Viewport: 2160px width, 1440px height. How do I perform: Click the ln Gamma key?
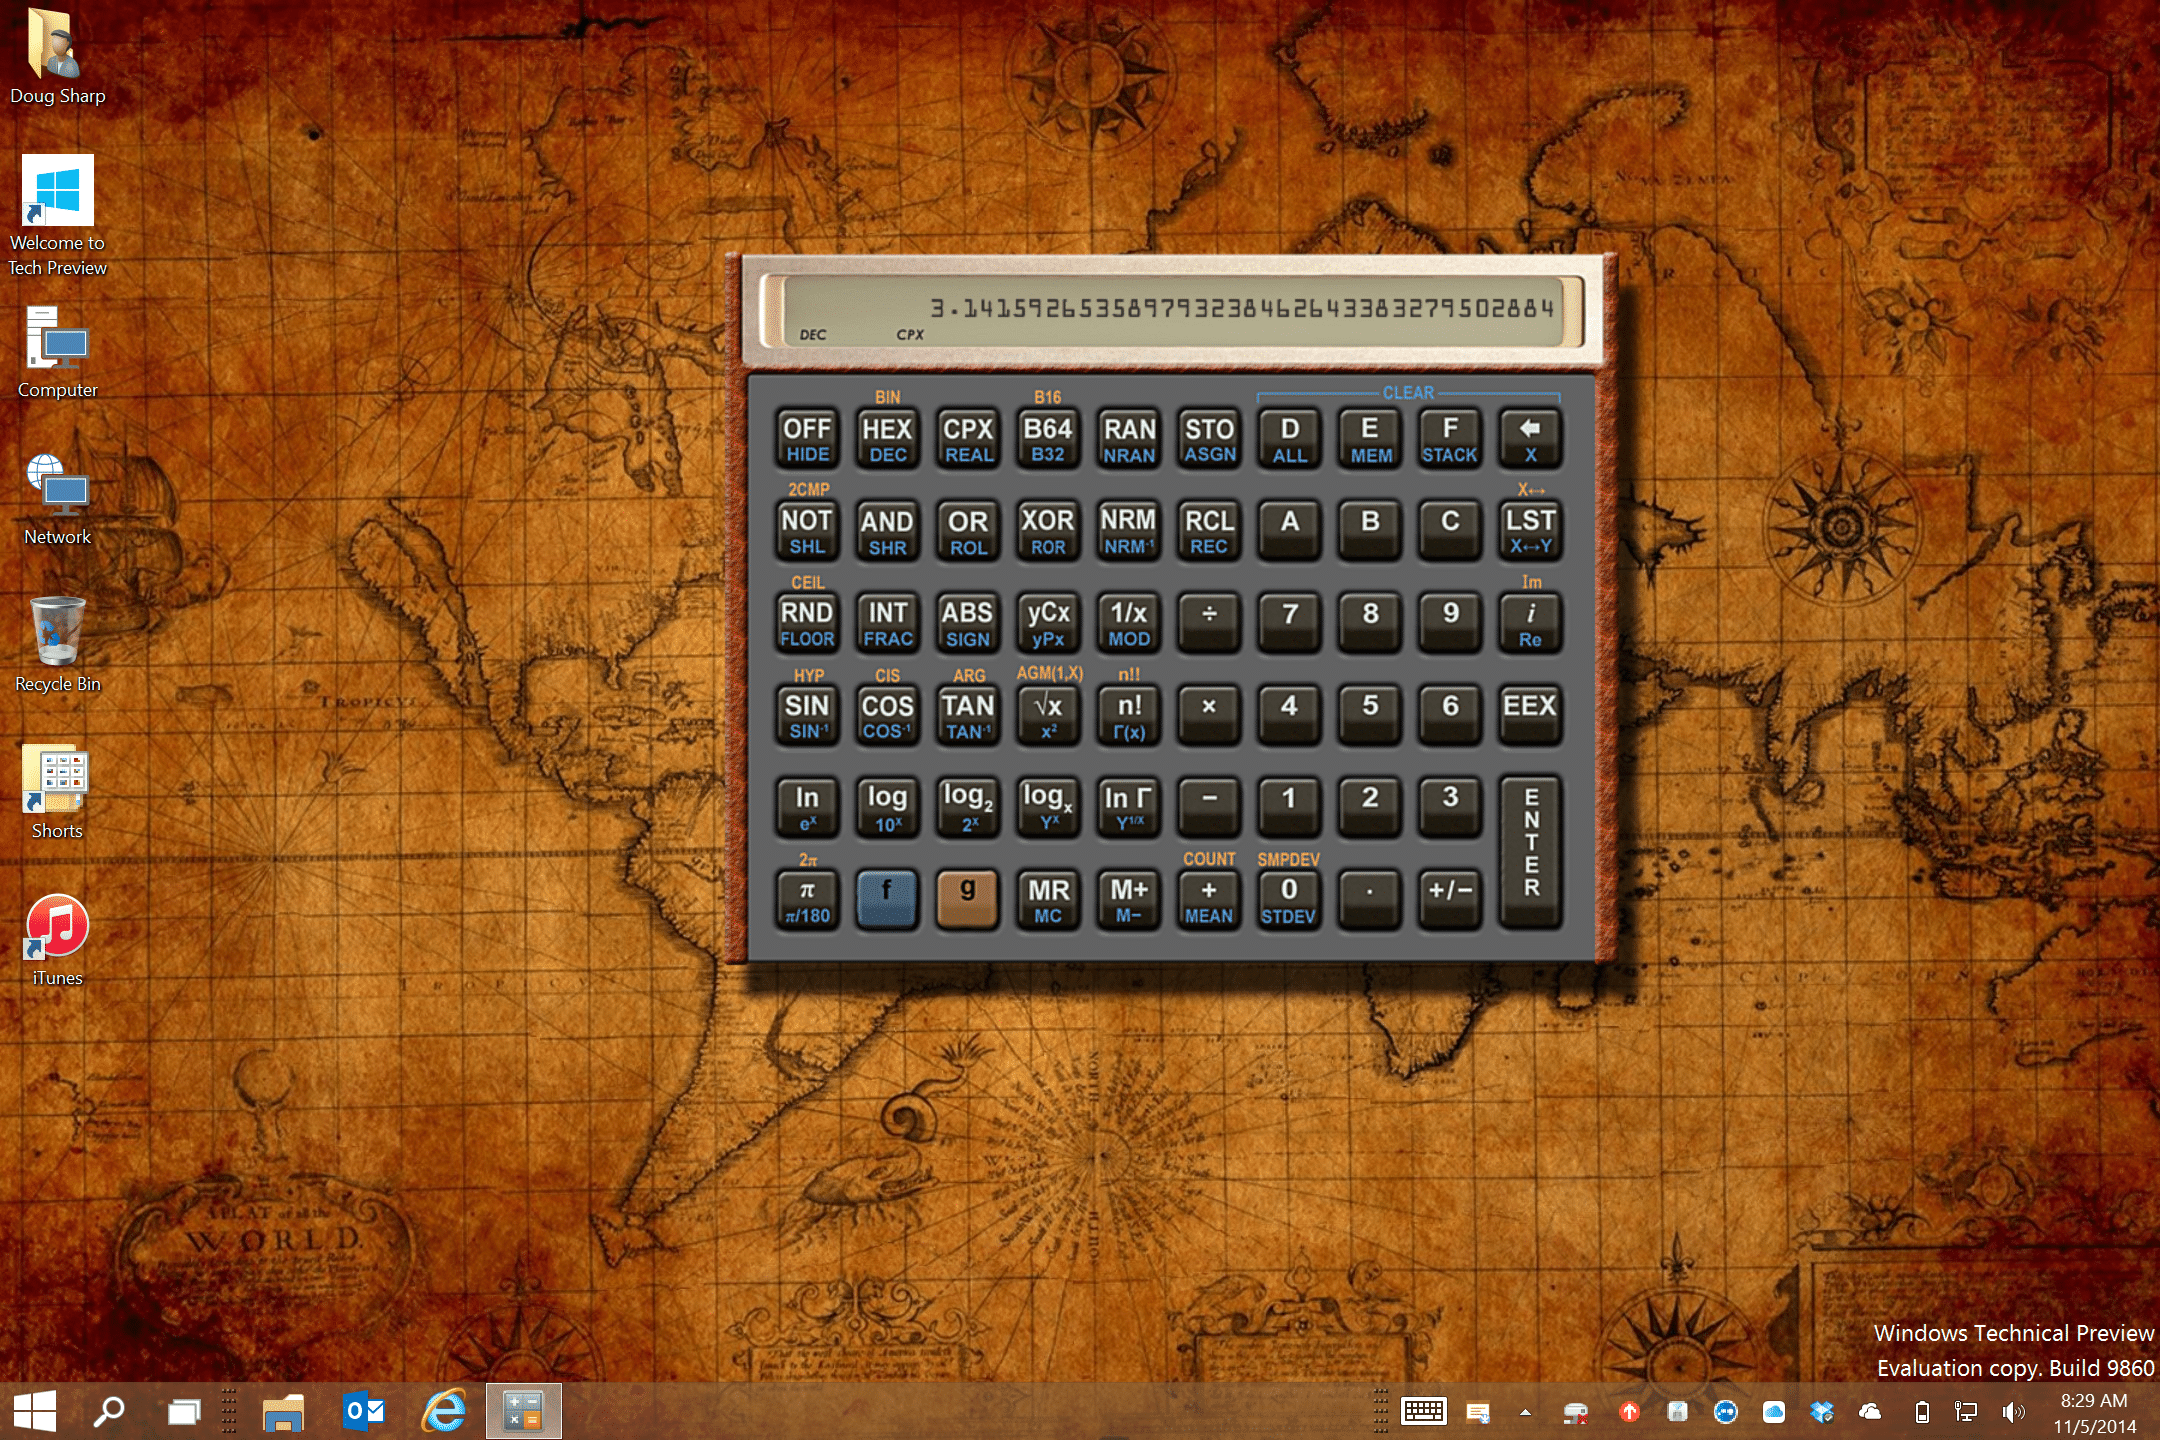tap(1129, 808)
